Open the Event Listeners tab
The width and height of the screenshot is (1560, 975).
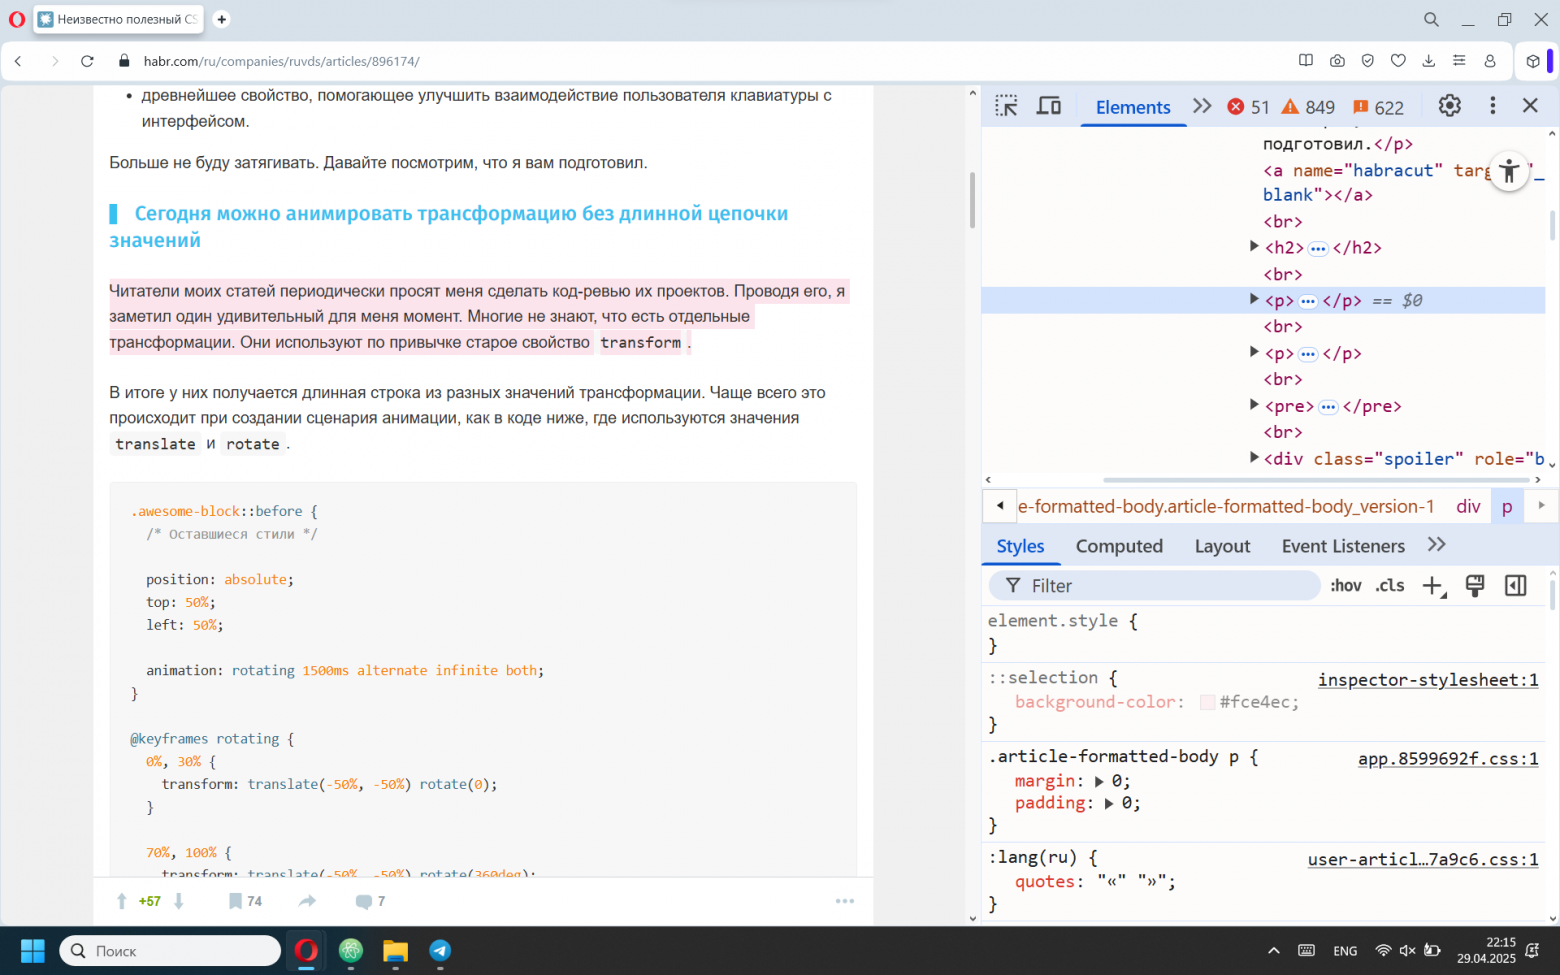click(x=1342, y=546)
